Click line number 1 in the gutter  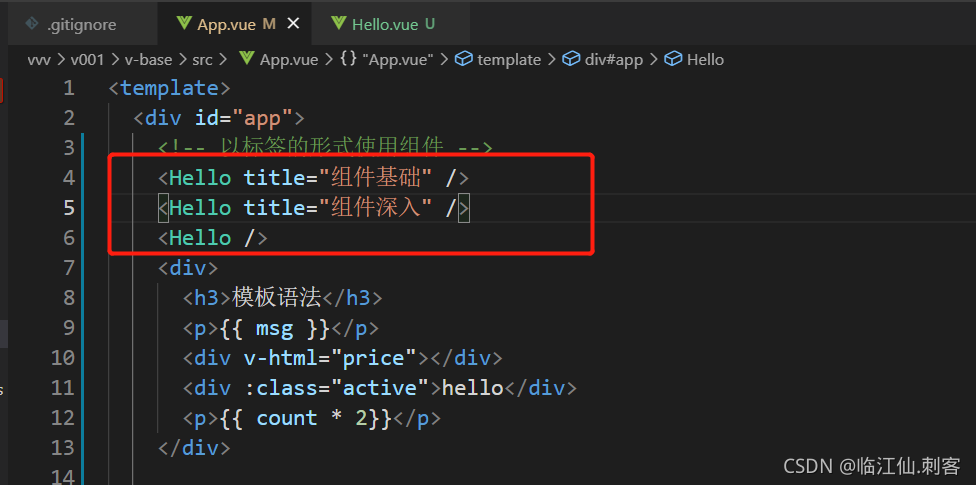pyautogui.click(x=68, y=88)
